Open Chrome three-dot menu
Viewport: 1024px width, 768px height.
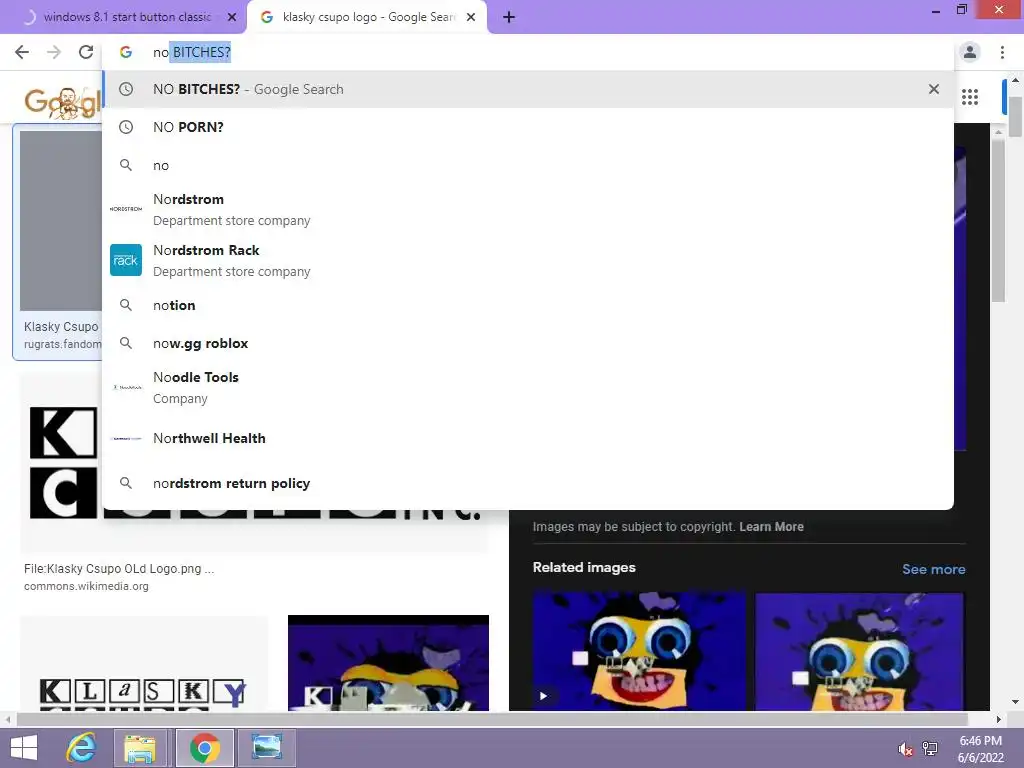(1002, 52)
